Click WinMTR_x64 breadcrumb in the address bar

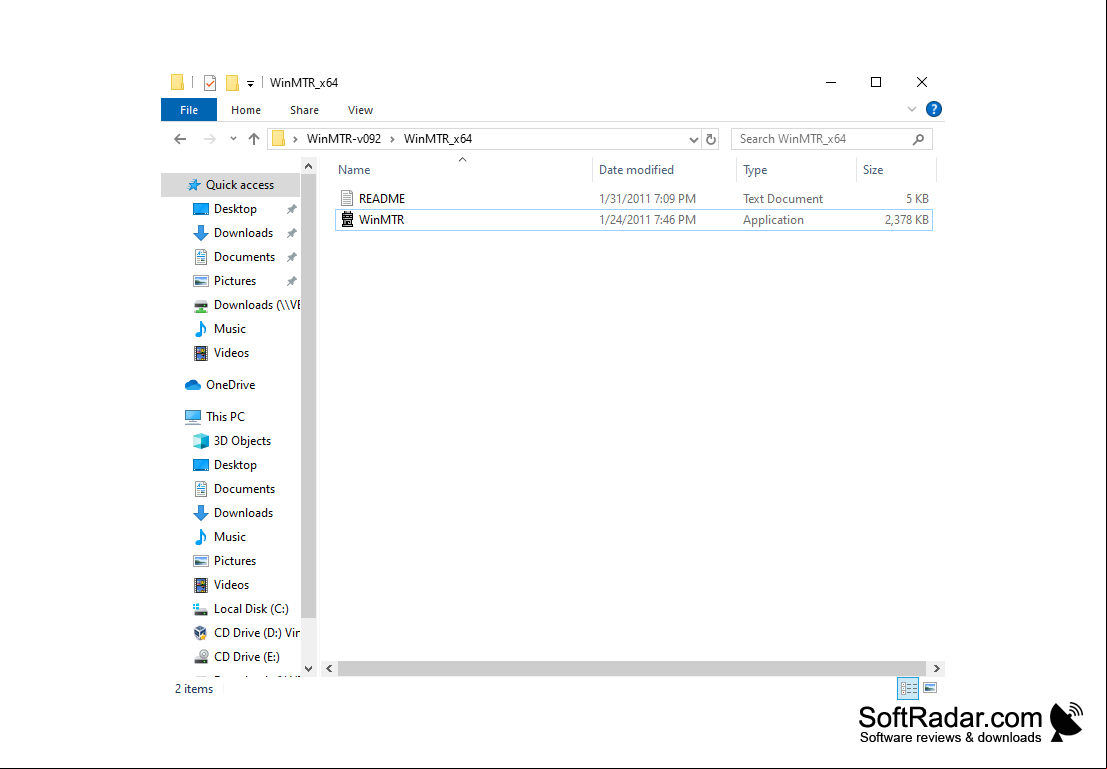coord(438,139)
